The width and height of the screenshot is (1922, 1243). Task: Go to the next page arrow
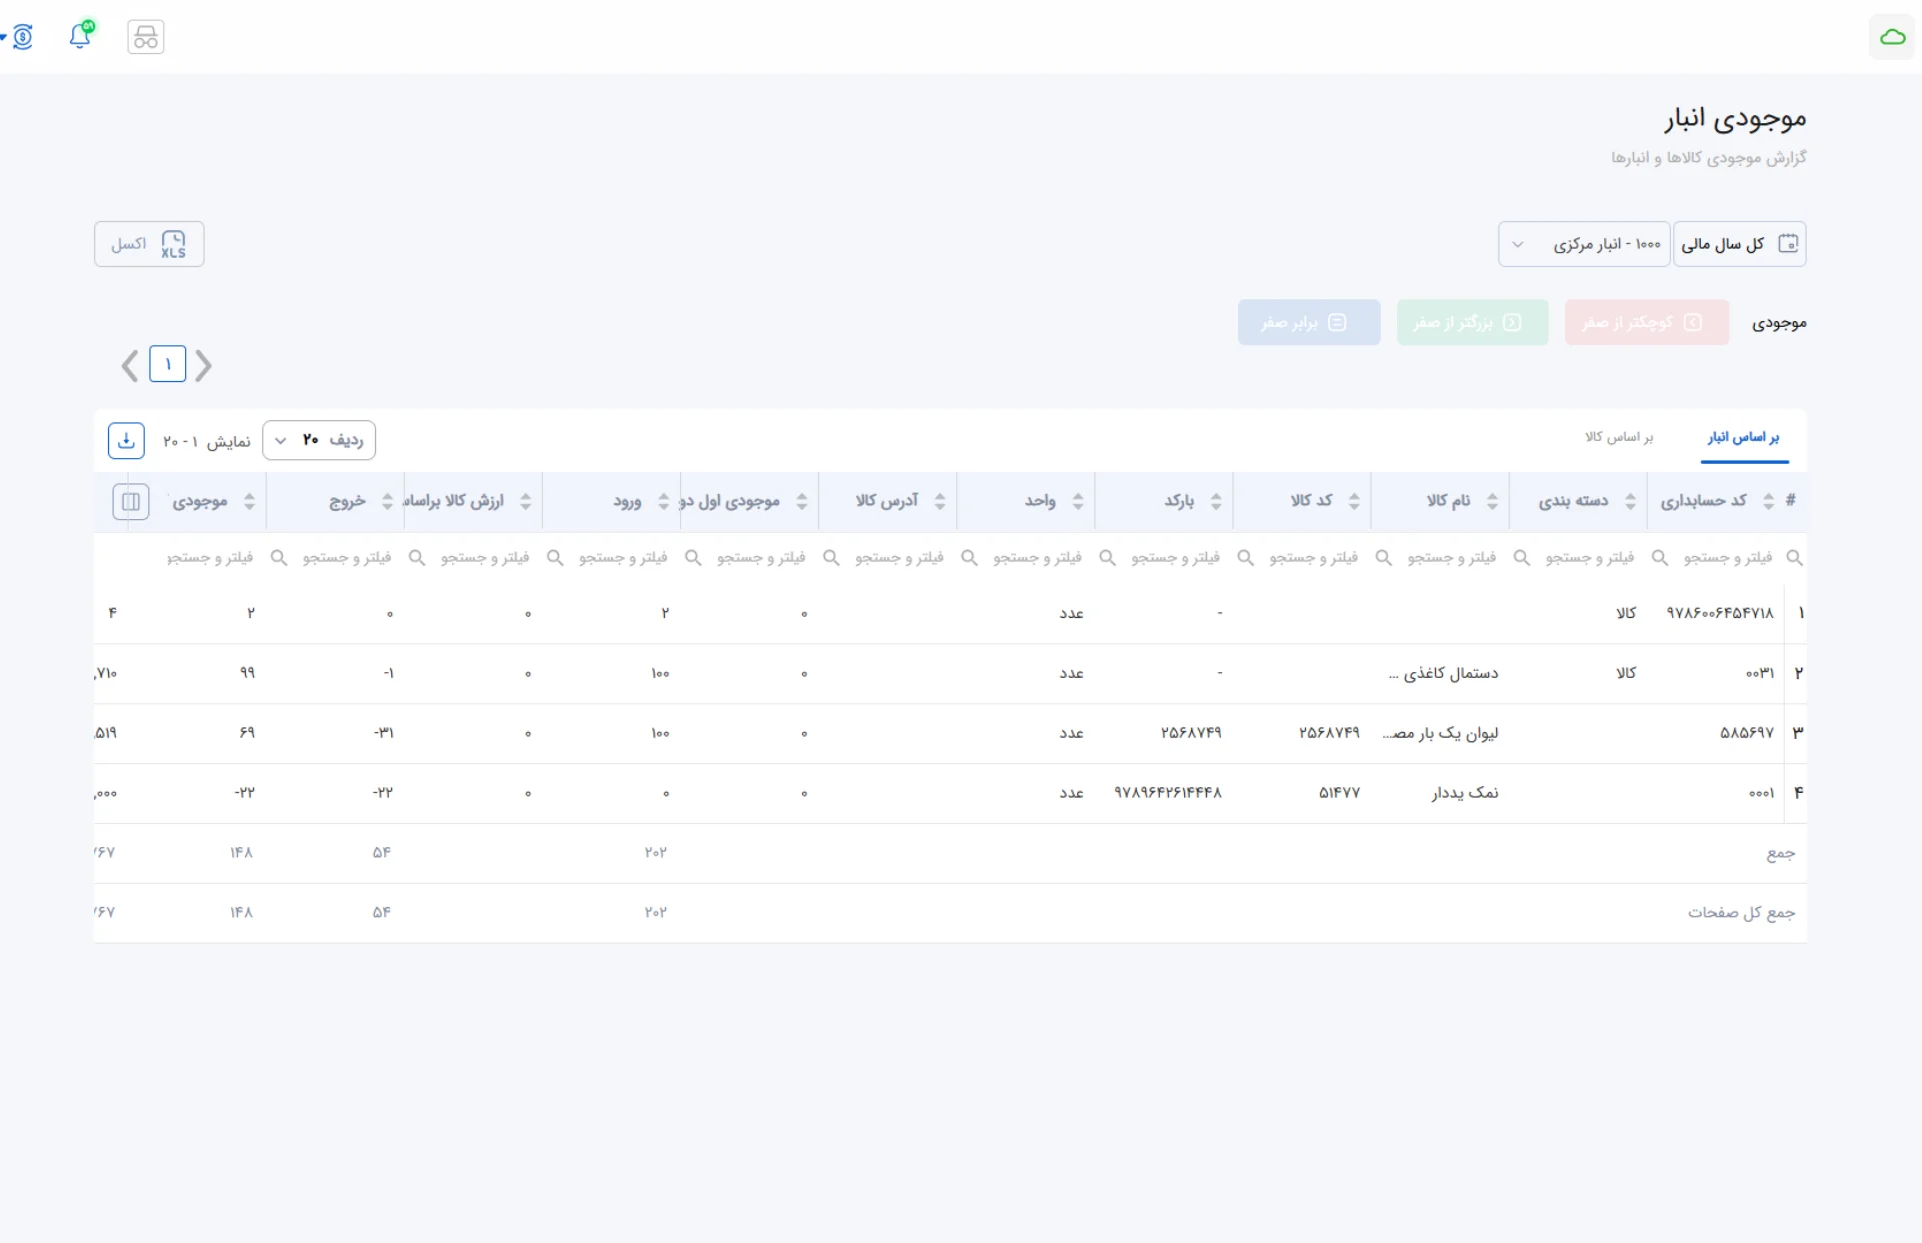[129, 366]
